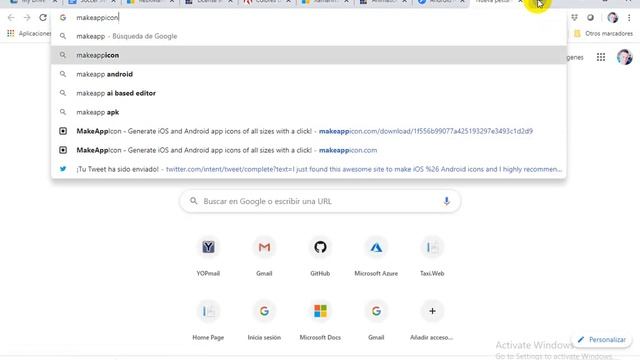The height and width of the screenshot is (360, 640).
Task: Open the Google account avatar on the page
Action: pyautogui.click(x=624, y=57)
